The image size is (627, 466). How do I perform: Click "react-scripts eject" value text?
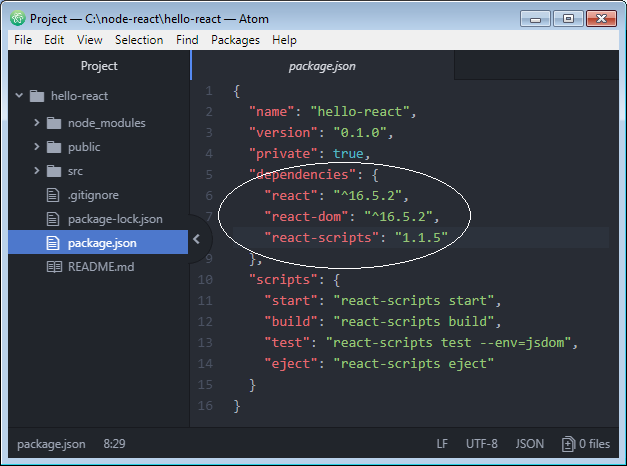[414, 364]
